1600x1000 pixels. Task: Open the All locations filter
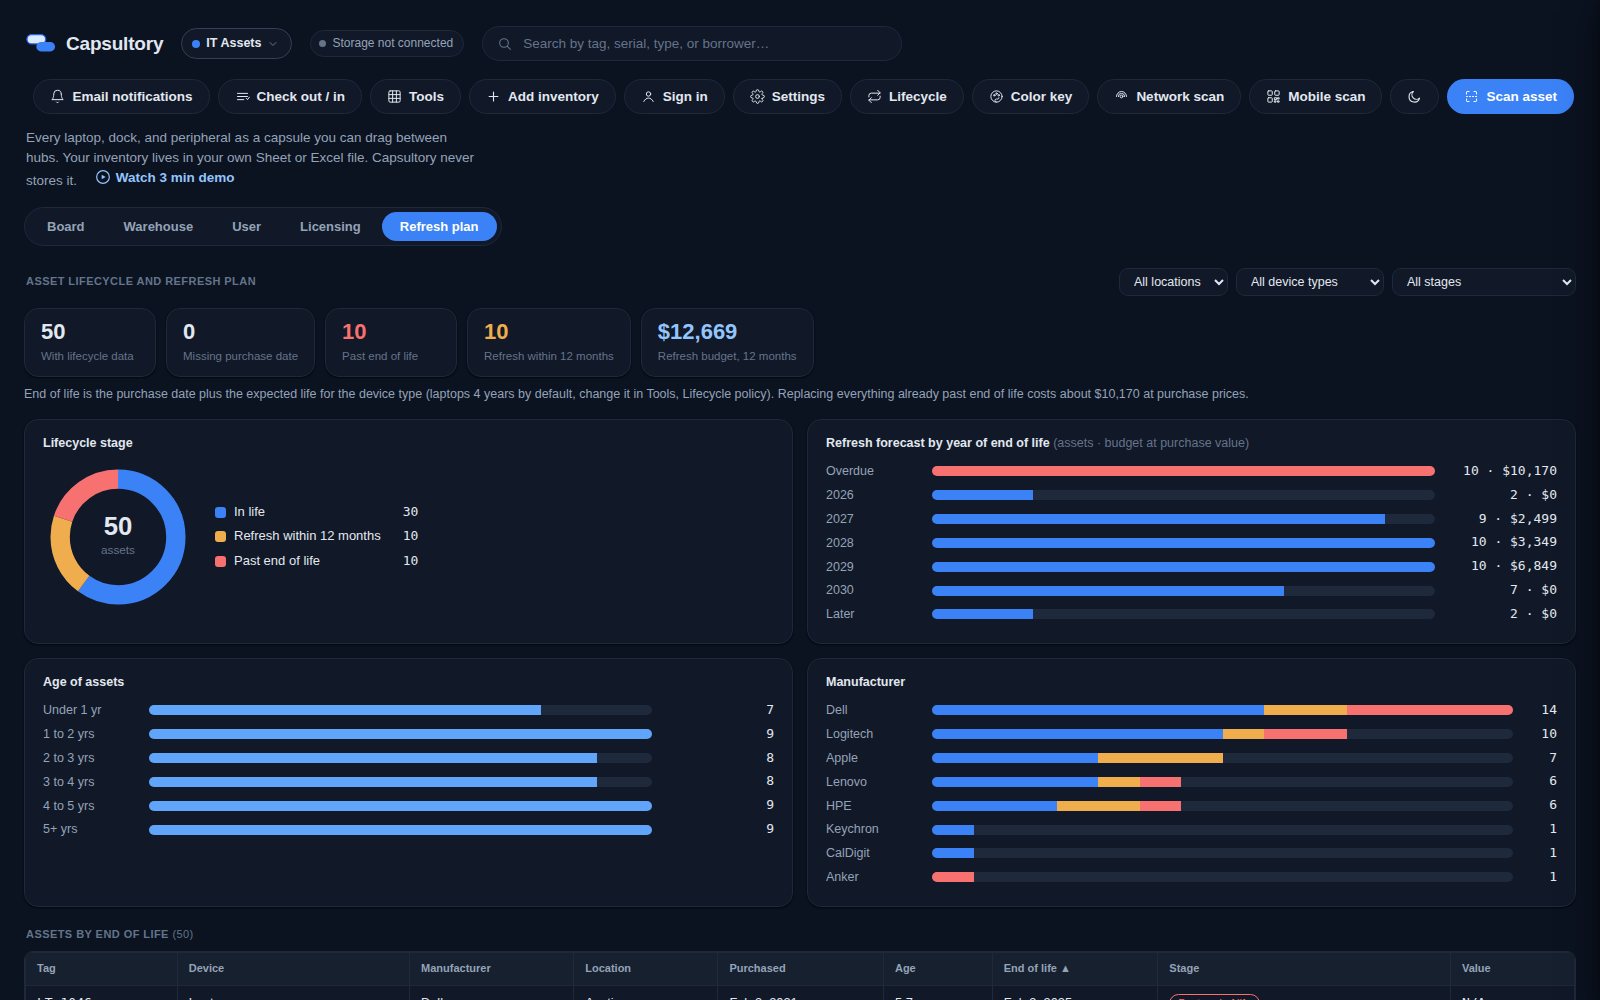(x=1173, y=282)
